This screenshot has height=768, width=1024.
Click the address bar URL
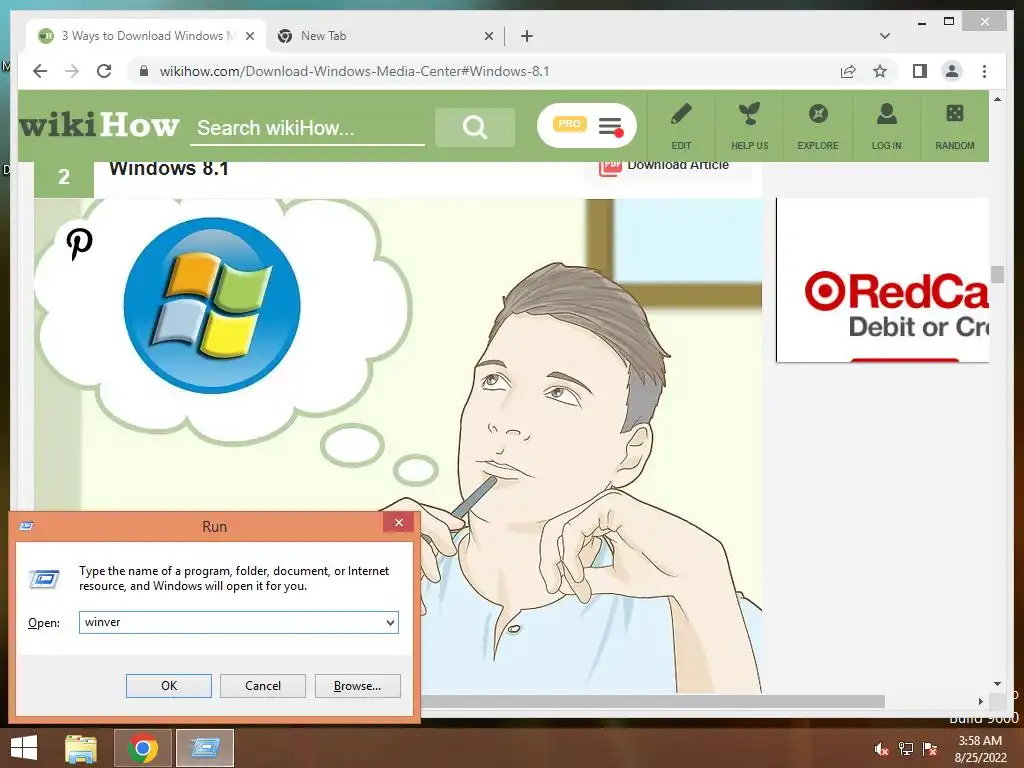click(x=355, y=71)
